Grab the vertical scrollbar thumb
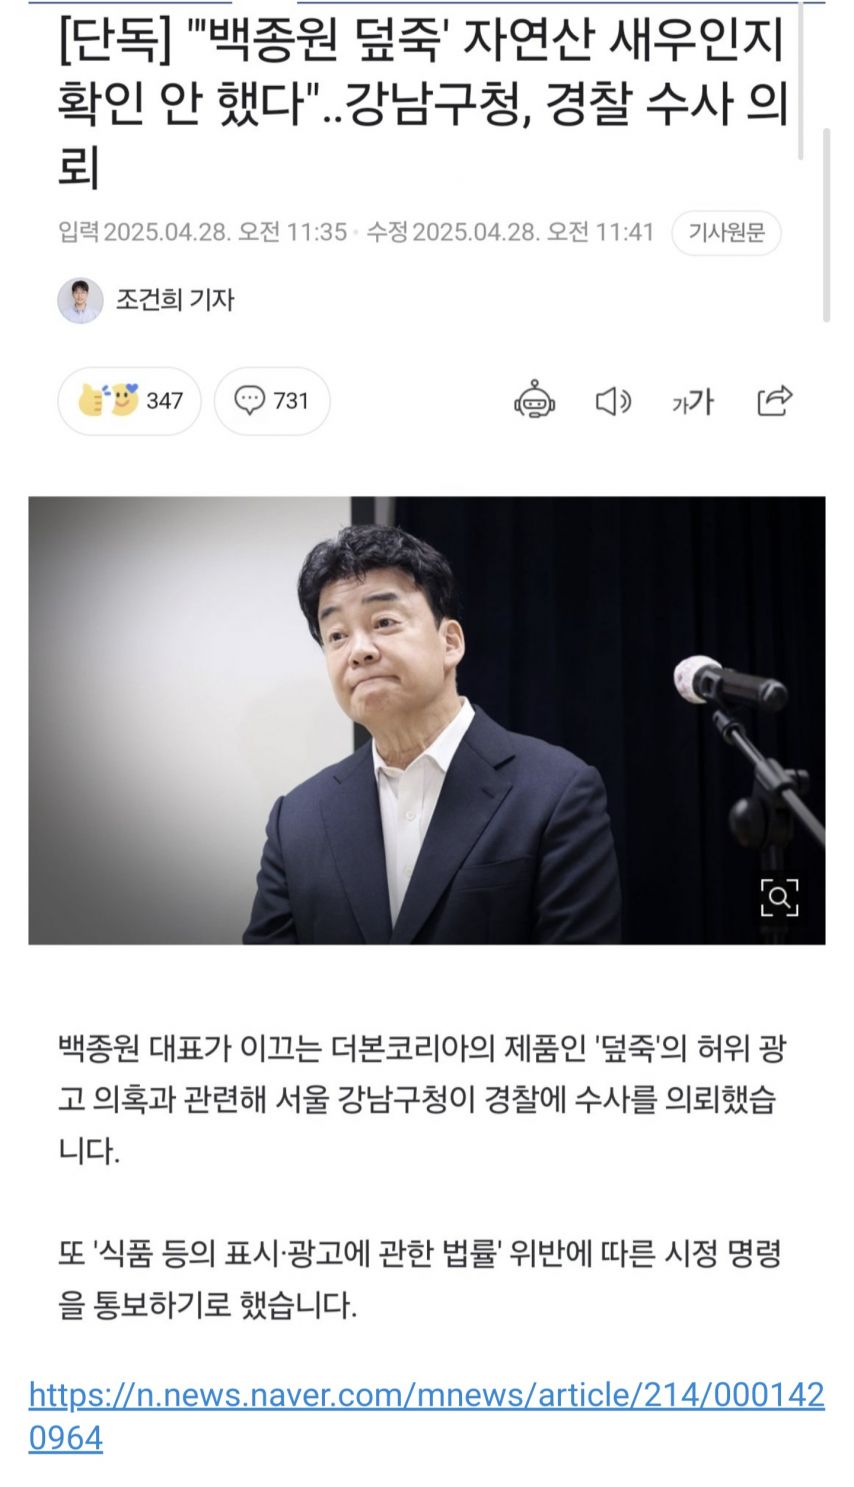The width and height of the screenshot is (854, 1487). [x=826, y=225]
